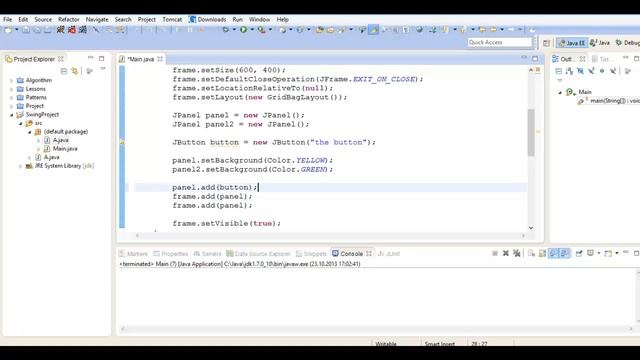Viewport: 640px width, 360px height.
Task: Click Link with Editor icon in Project Explorer
Action: pyautogui.click(x=74, y=71)
